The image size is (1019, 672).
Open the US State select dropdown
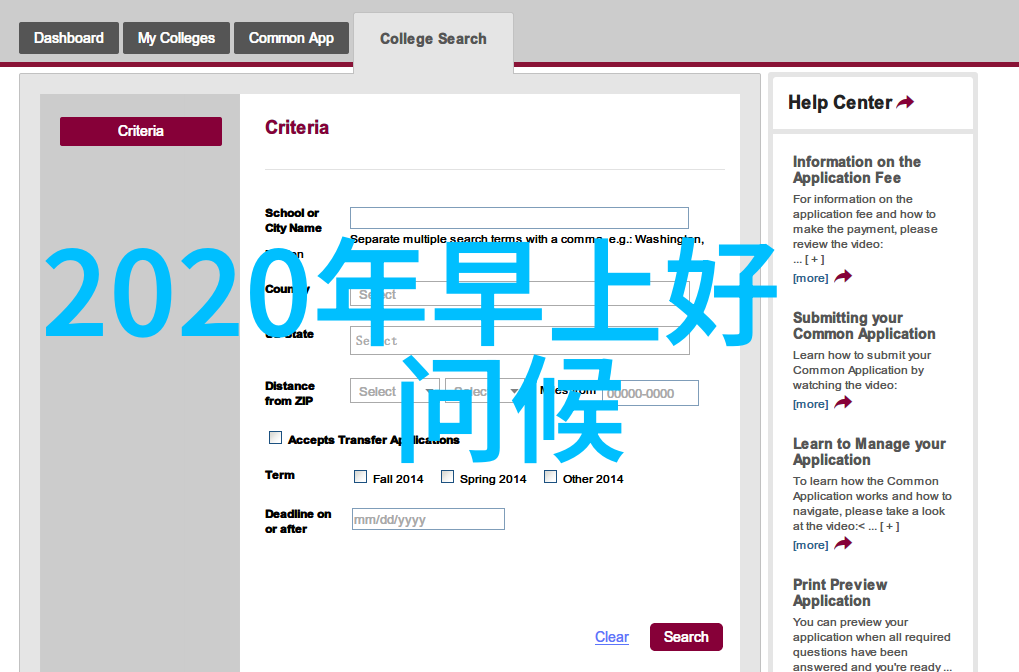point(519,340)
